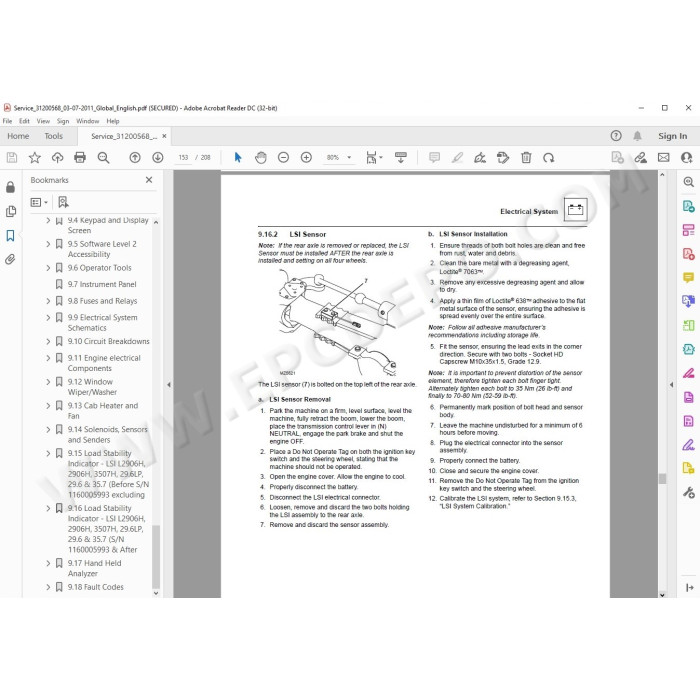Open notifications bell
The width and height of the screenshot is (700, 700).
[x=637, y=136]
